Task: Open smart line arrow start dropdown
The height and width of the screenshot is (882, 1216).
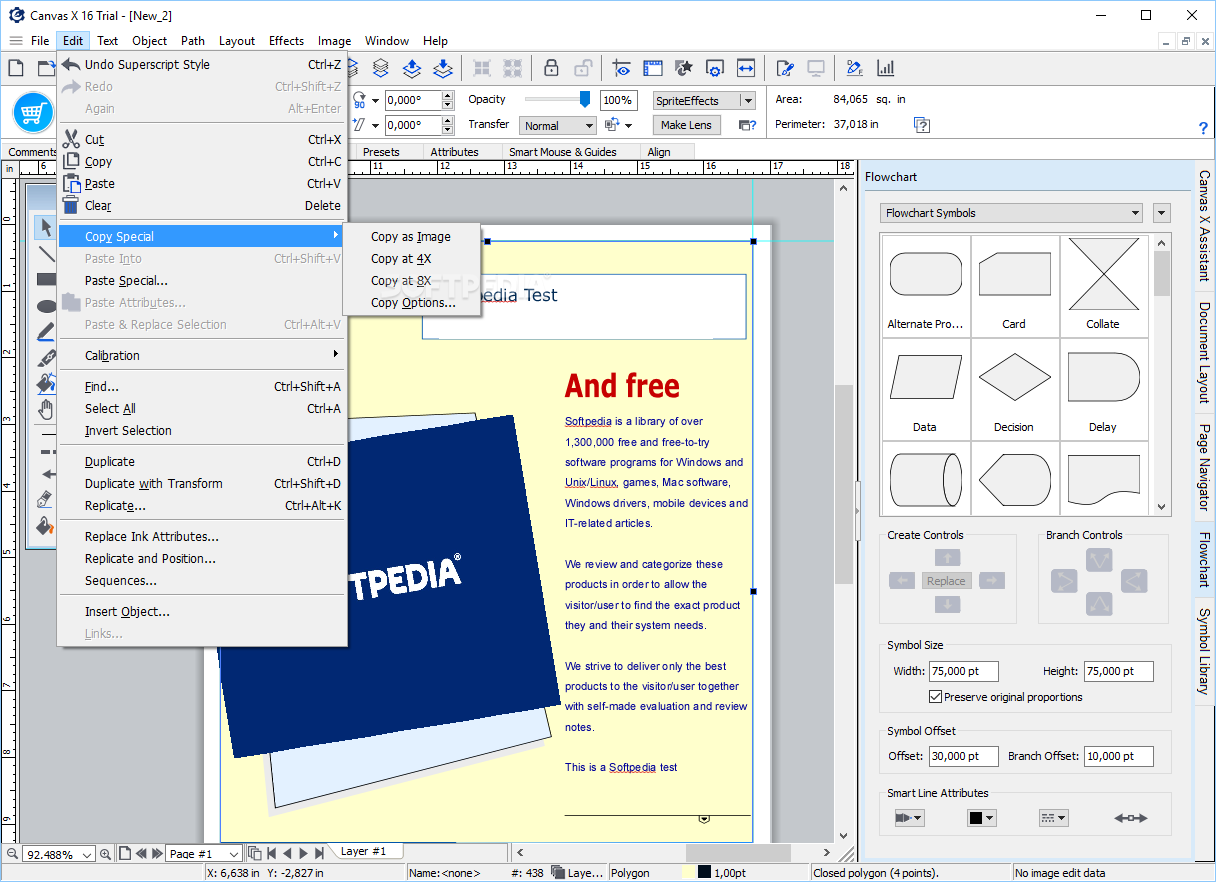Action: click(x=909, y=818)
